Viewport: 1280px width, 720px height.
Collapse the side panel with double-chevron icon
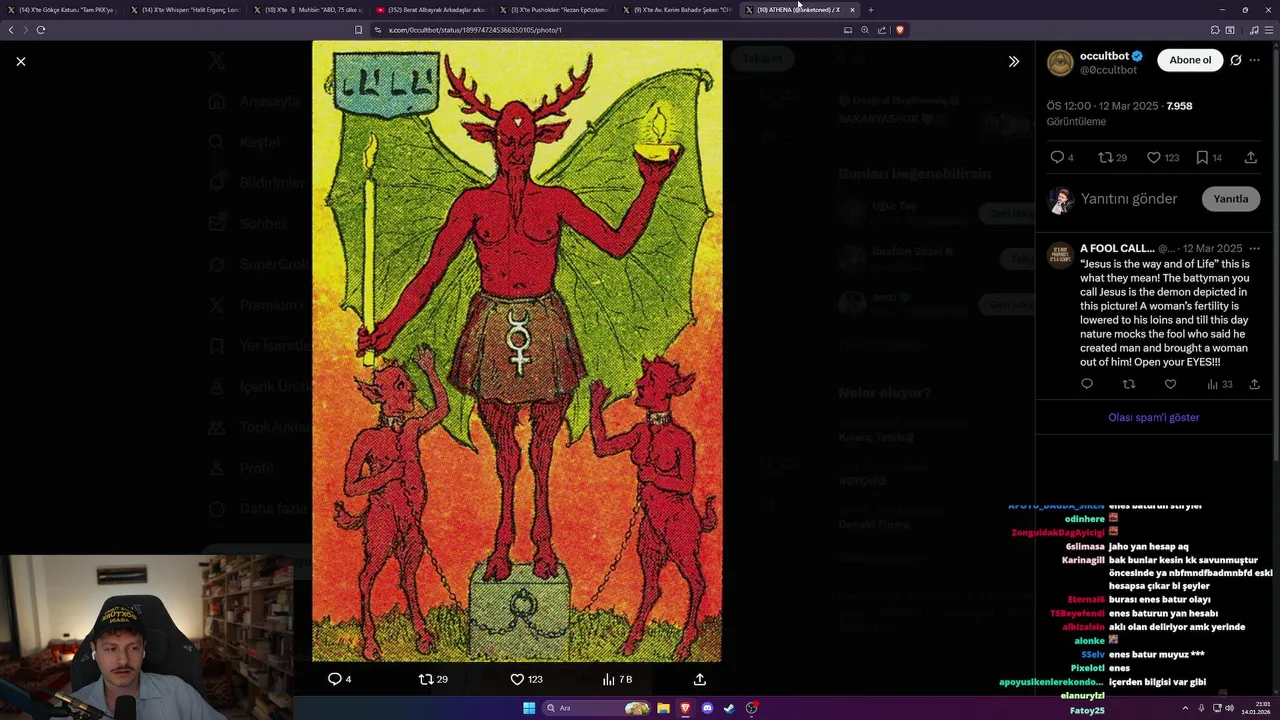coord(1014,61)
